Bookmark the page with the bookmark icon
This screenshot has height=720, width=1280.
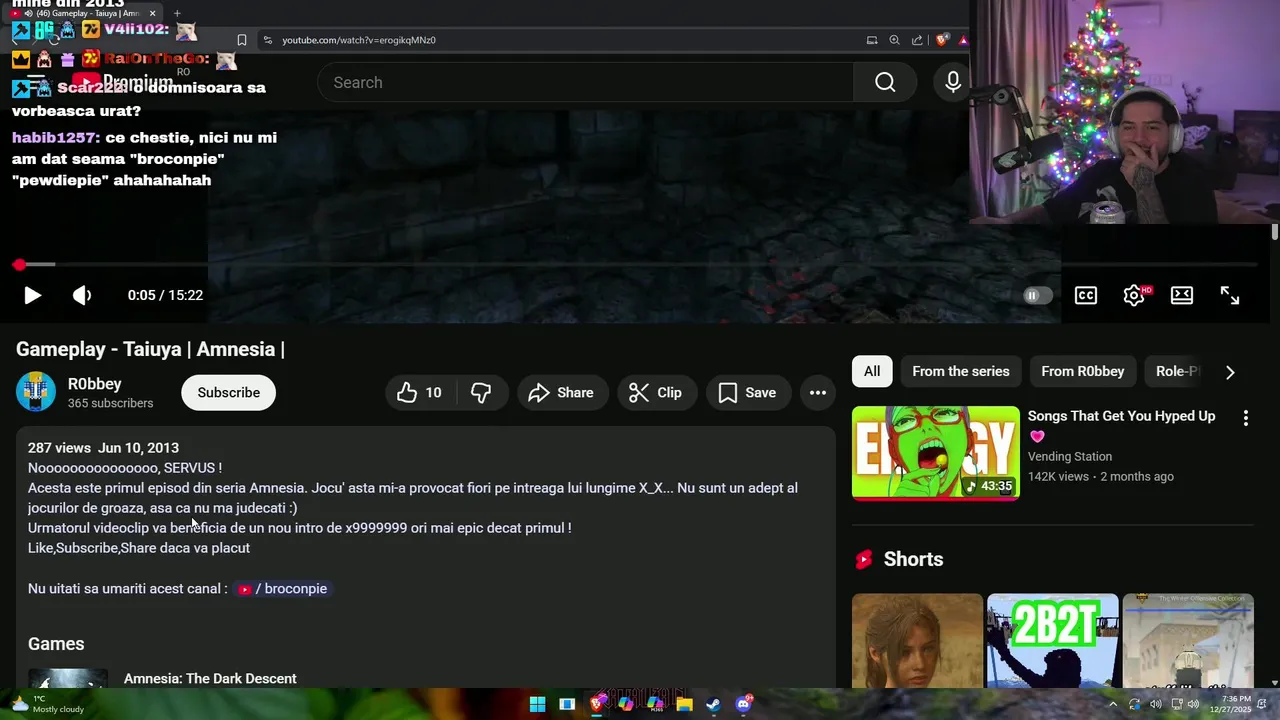pos(241,40)
